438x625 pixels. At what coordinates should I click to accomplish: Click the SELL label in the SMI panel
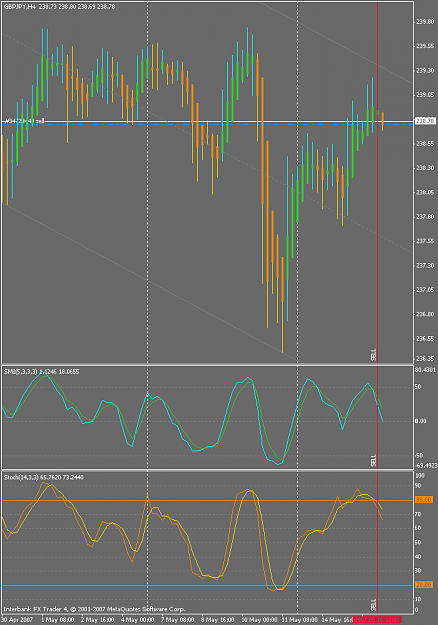(x=373, y=460)
